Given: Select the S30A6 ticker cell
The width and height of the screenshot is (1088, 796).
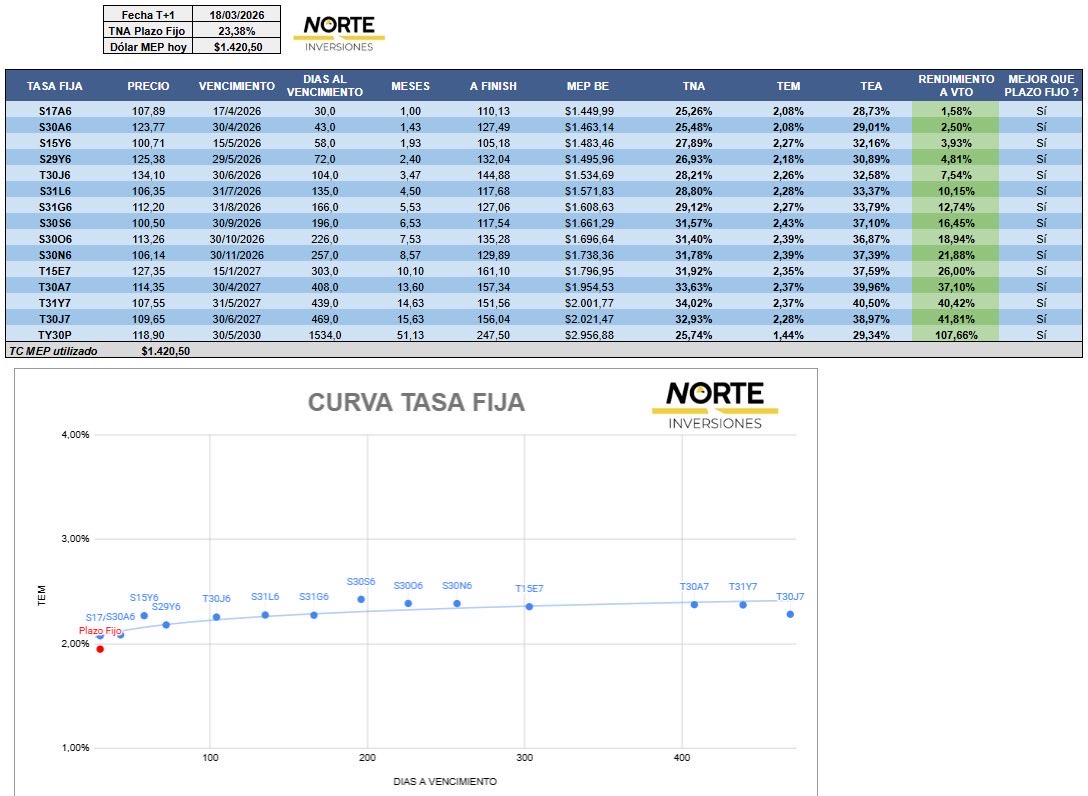Looking at the screenshot, I should point(55,127).
